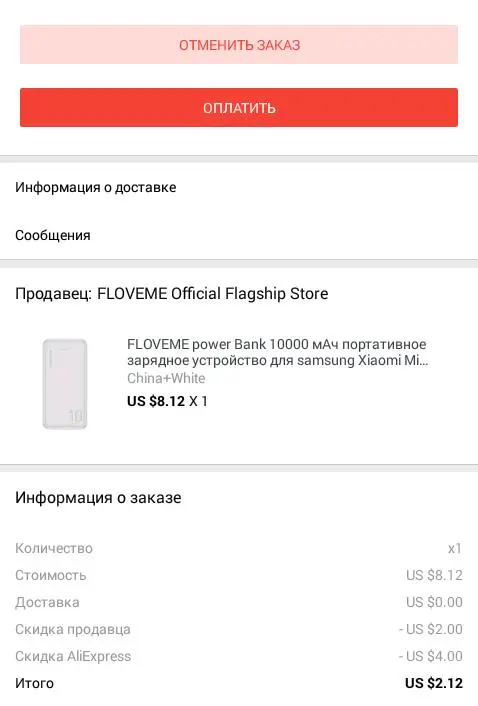This screenshot has height=706, width=478.
Task: Tap the US $0.00 delivery cost value
Action: pos(434,602)
